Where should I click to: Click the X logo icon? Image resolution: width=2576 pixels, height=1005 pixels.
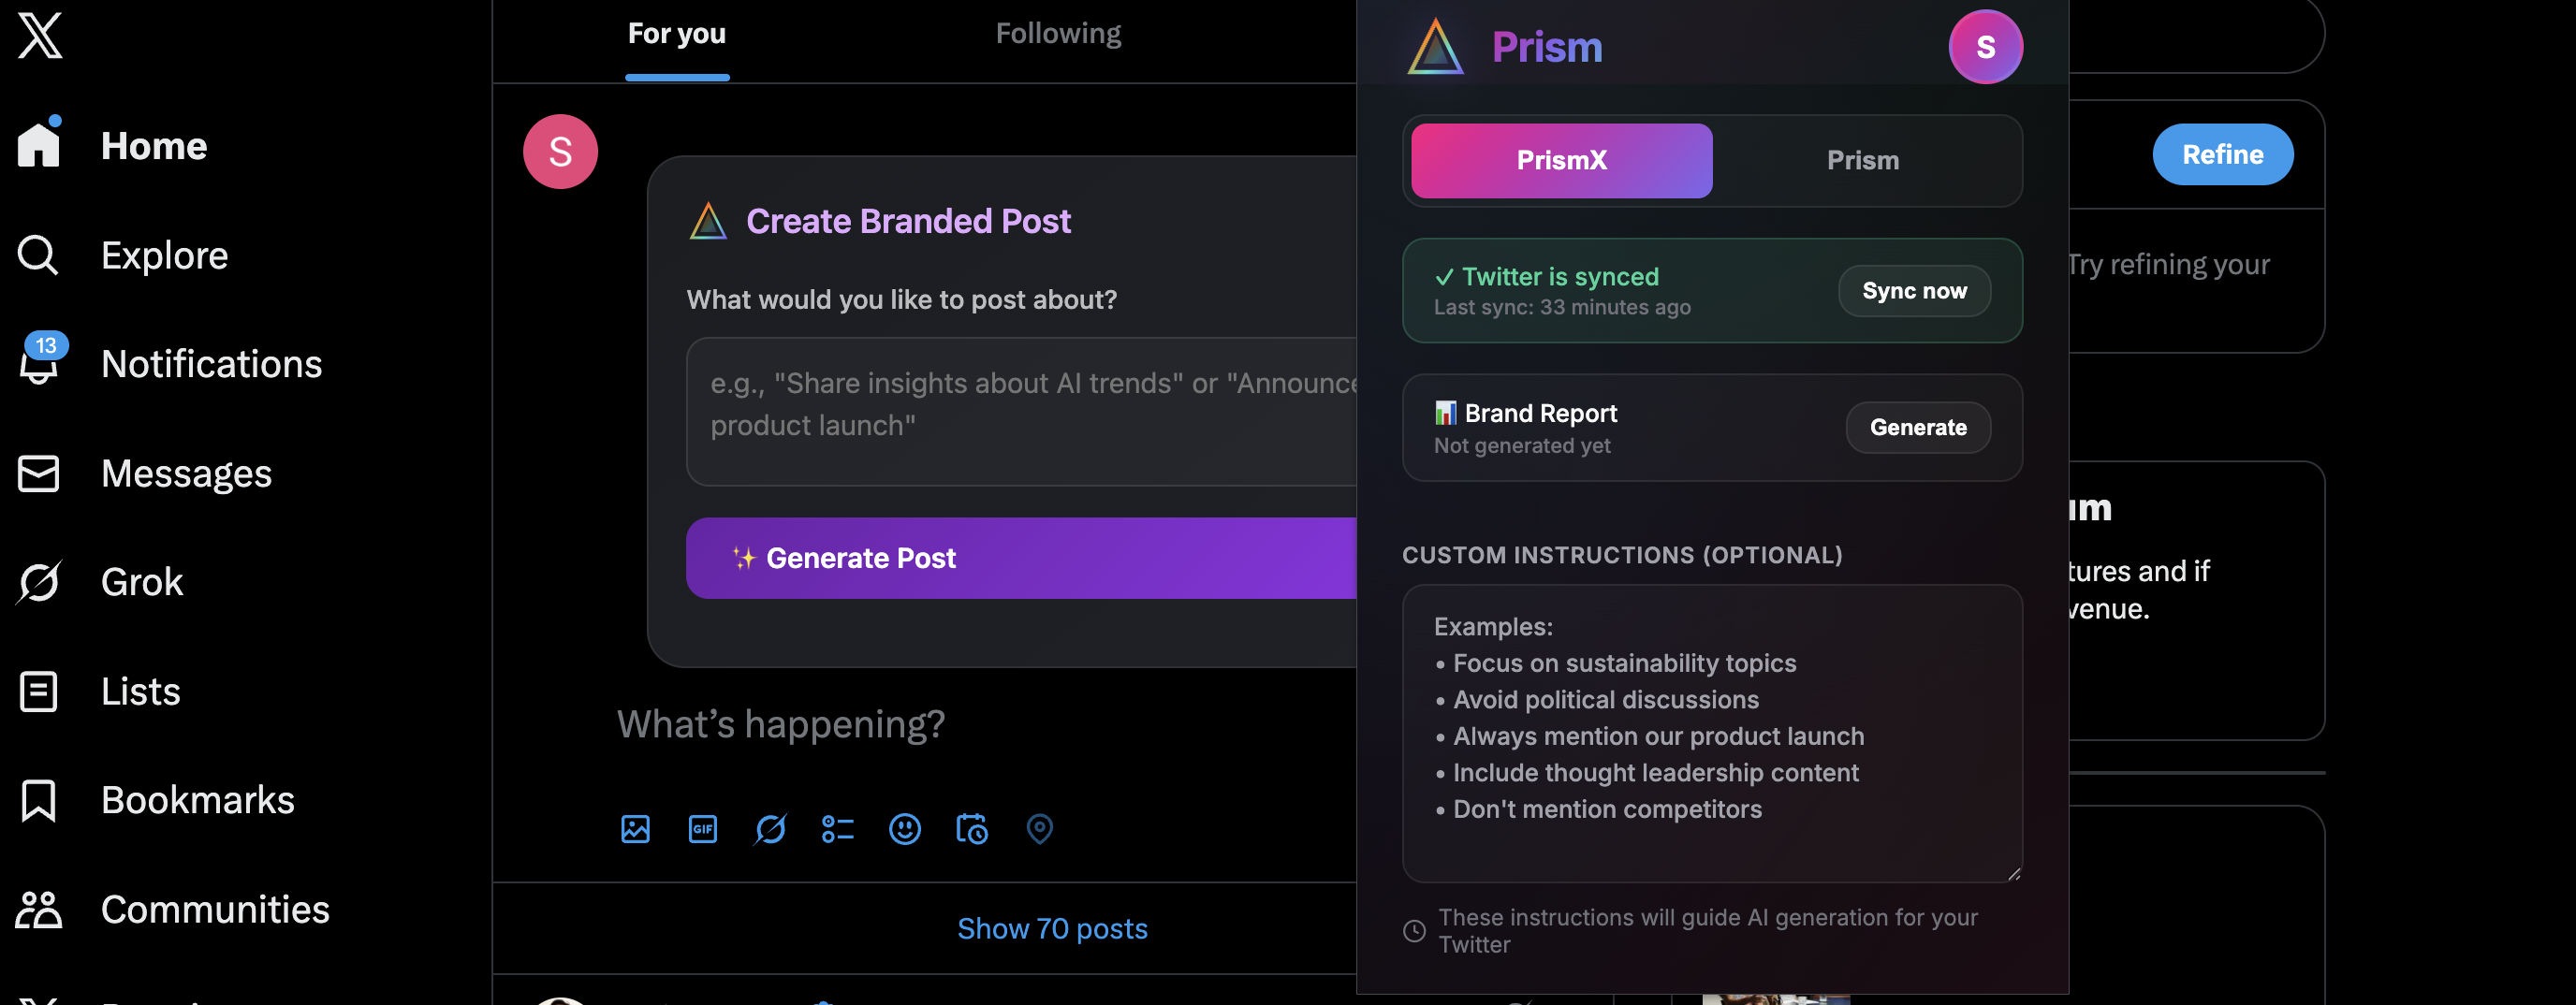click(40, 36)
